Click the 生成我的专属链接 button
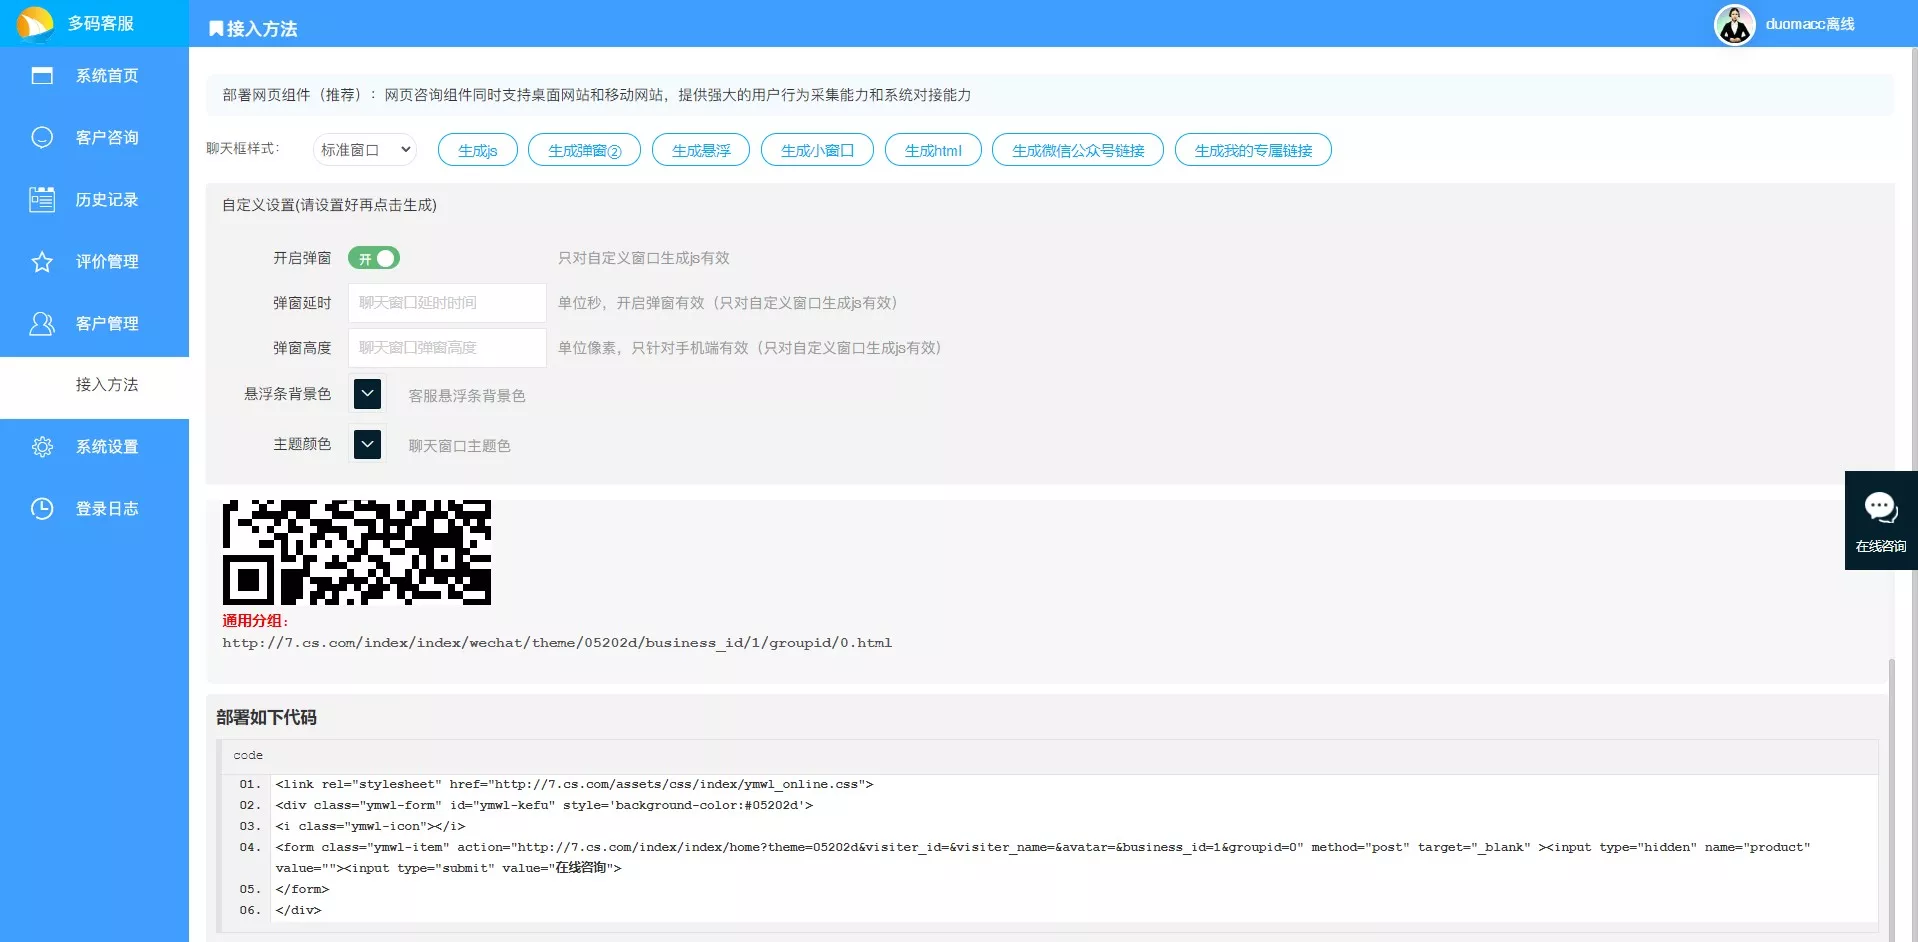 point(1252,150)
